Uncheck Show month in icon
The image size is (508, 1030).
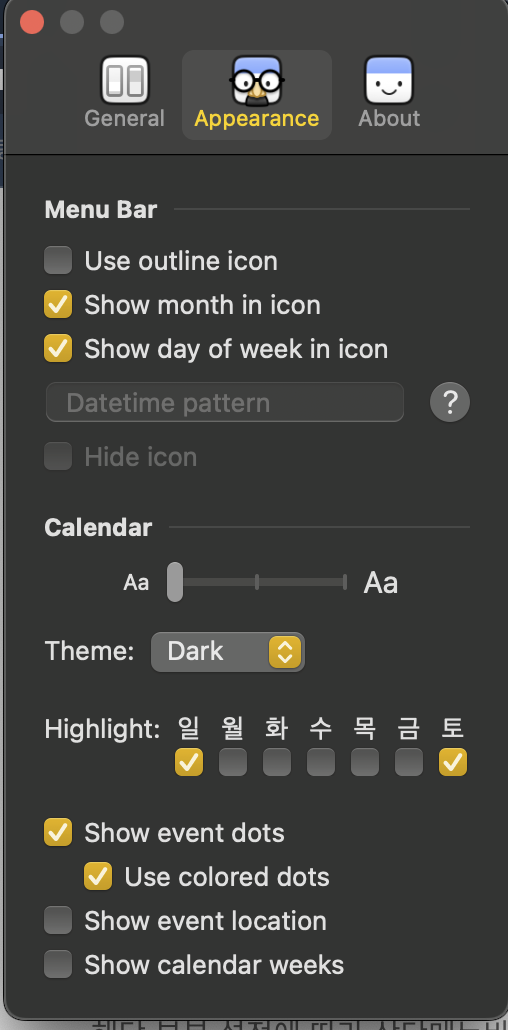(x=58, y=305)
